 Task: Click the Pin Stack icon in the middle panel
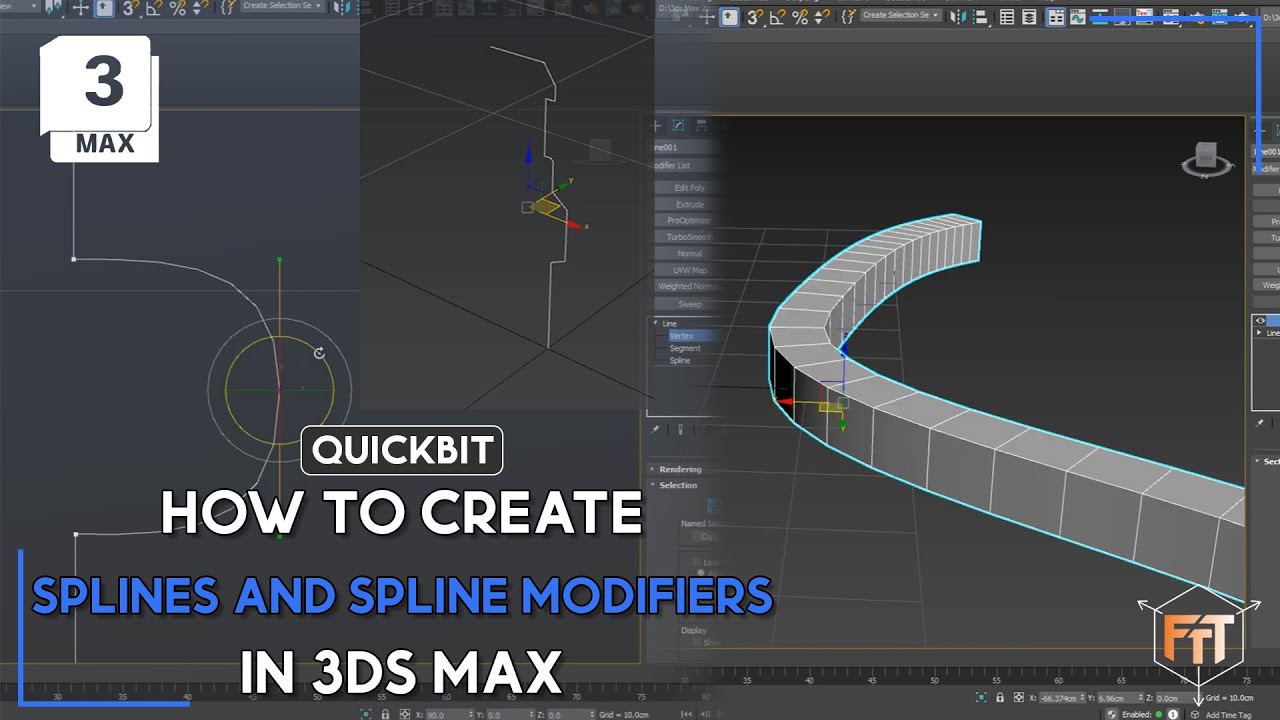[655, 430]
